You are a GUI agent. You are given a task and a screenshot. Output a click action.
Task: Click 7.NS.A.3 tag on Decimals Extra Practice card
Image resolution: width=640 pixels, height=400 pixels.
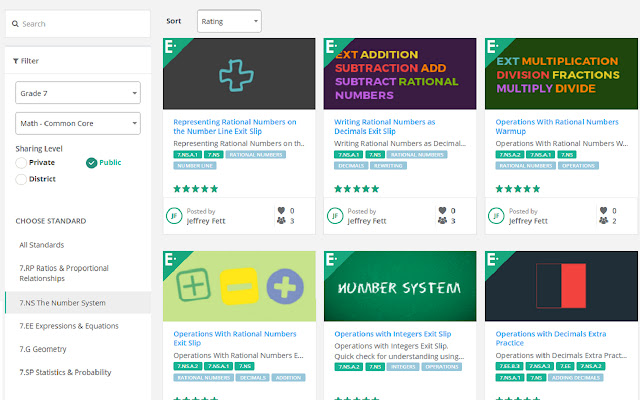tap(540, 367)
